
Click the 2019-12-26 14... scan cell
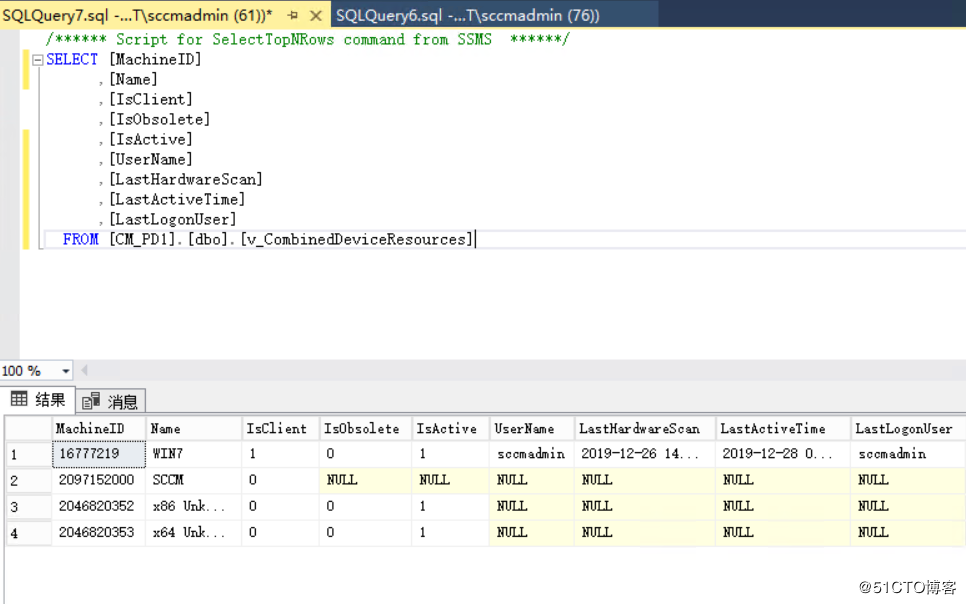point(644,454)
